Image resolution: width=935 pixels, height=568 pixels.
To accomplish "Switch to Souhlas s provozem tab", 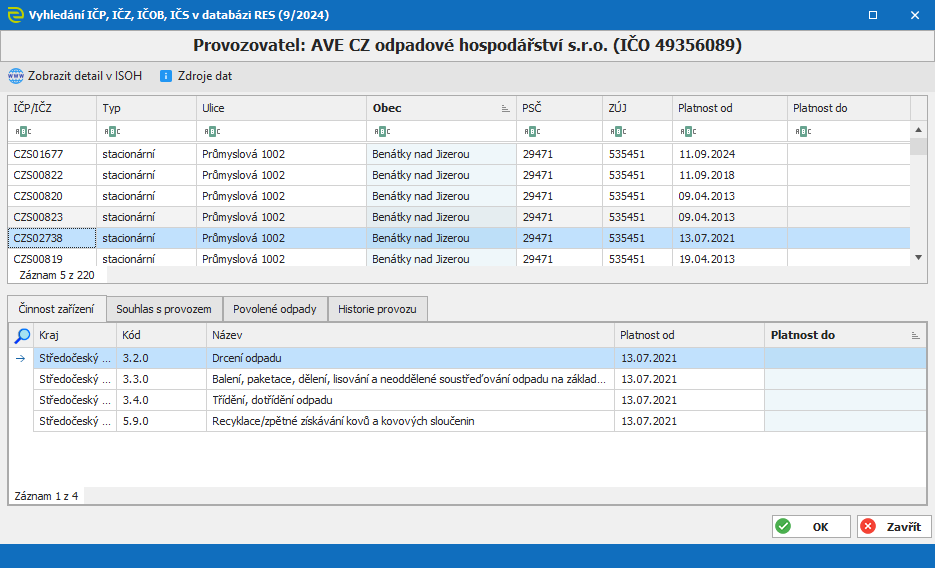I will point(164,309).
